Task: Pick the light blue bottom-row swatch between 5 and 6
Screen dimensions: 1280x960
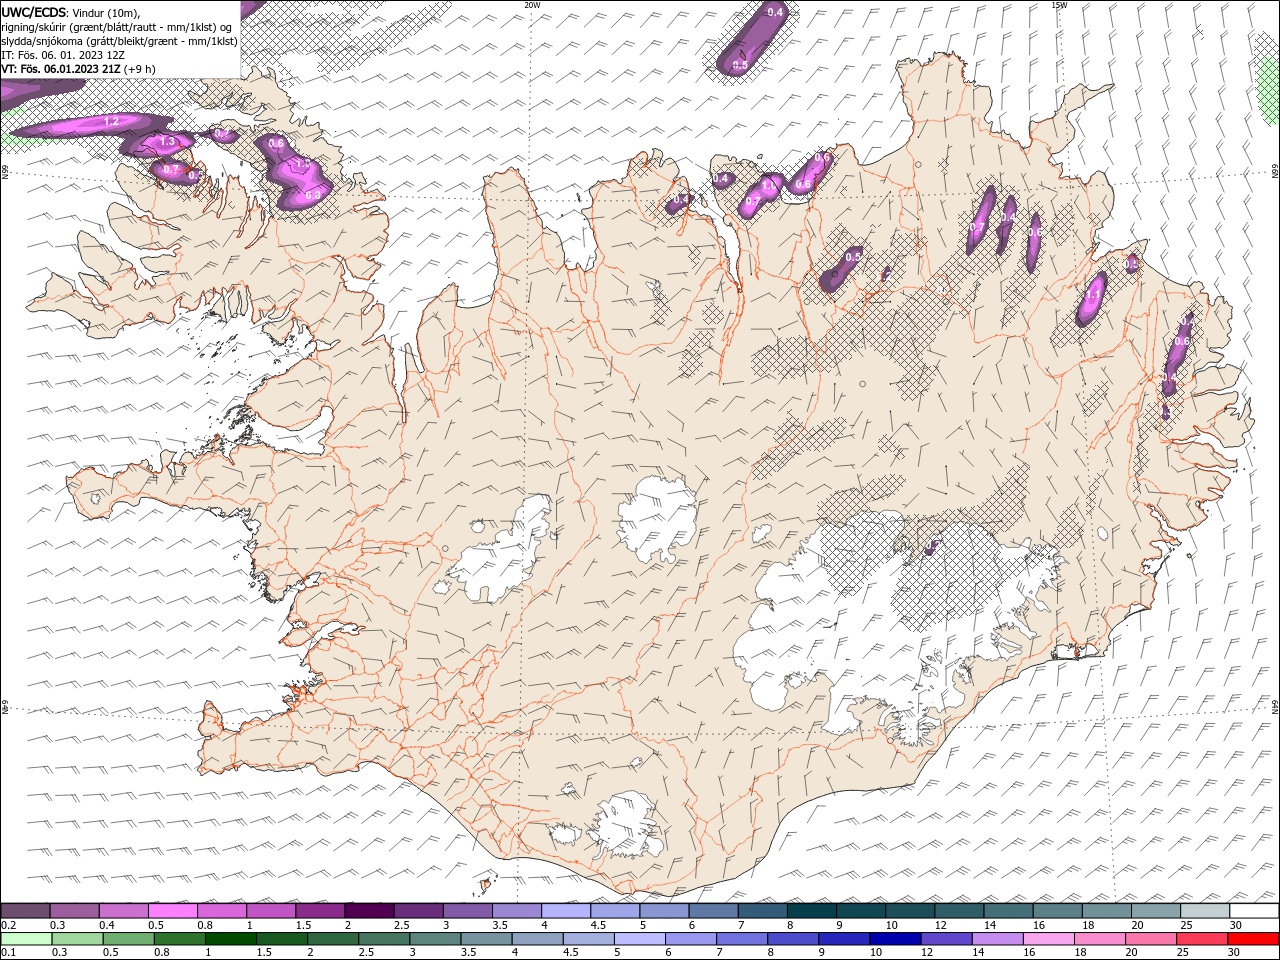Action: point(639,939)
